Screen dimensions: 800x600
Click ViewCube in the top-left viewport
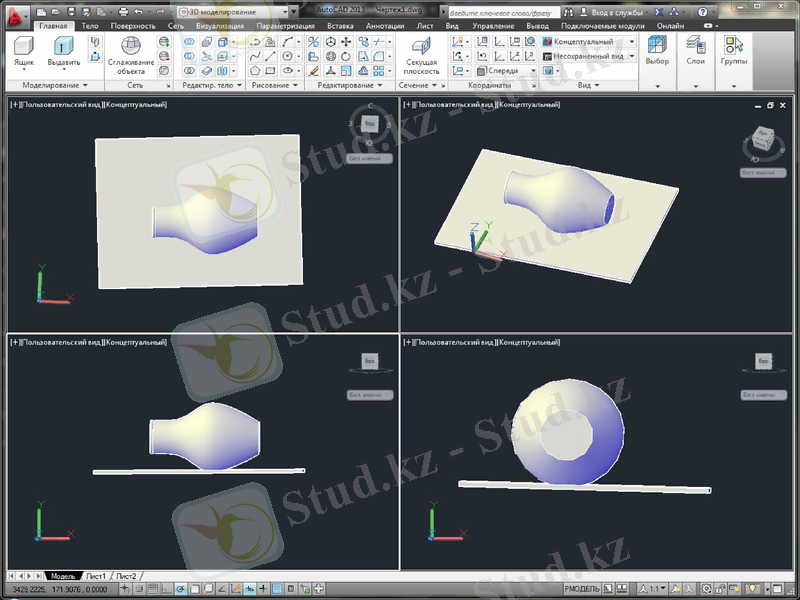coord(369,124)
